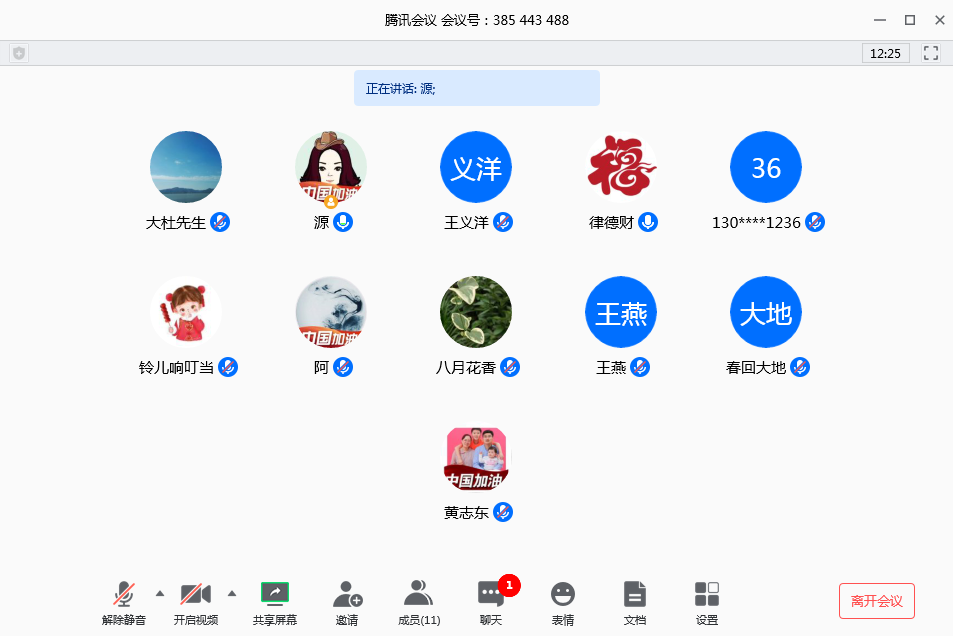The image size is (953, 636).
Task: Enter fullscreen with the expand icon
Action: (x=931, y=54)
